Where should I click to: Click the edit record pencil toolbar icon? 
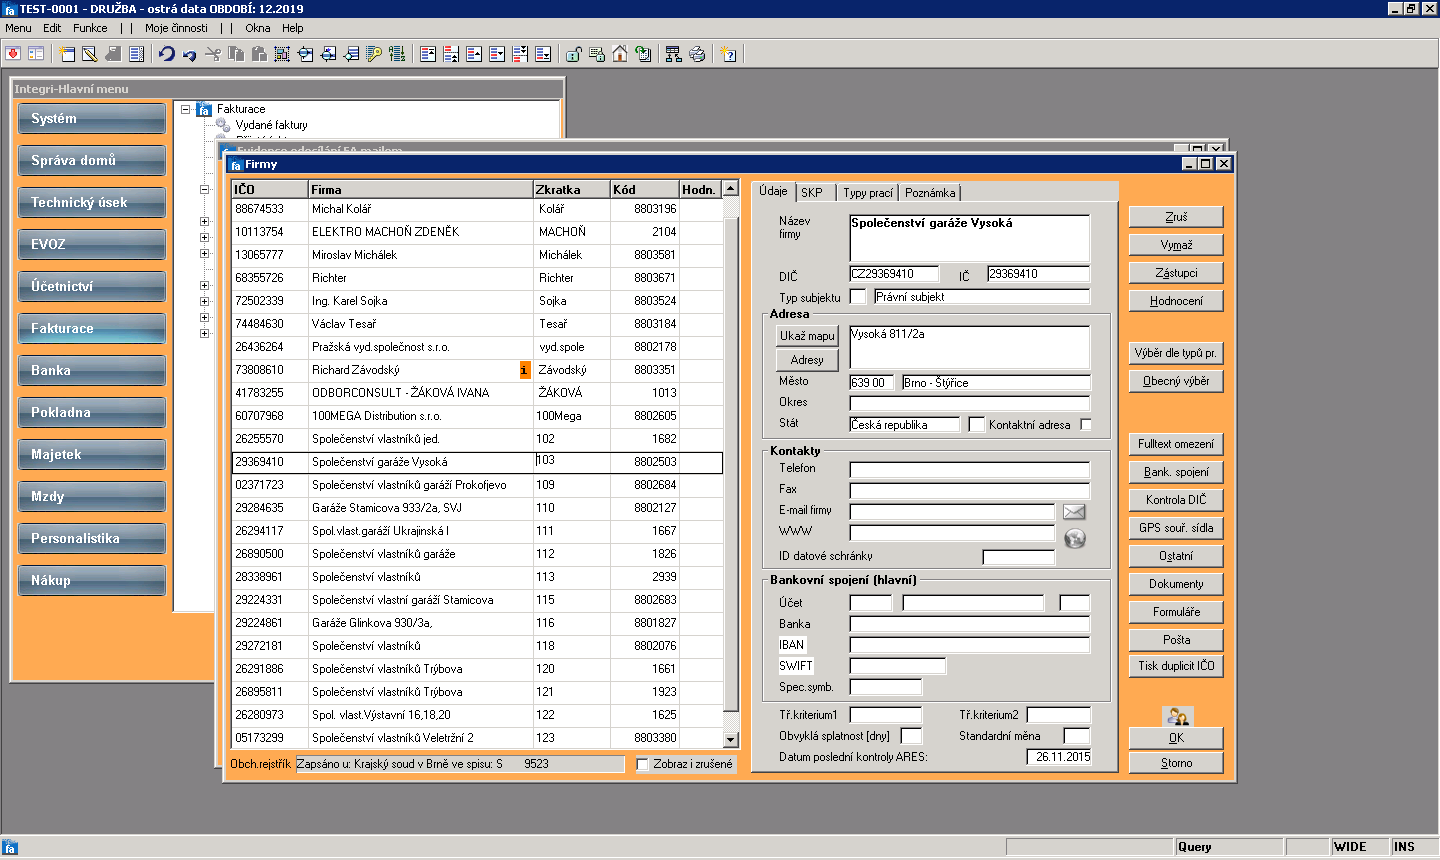click(x=90, y=54)
